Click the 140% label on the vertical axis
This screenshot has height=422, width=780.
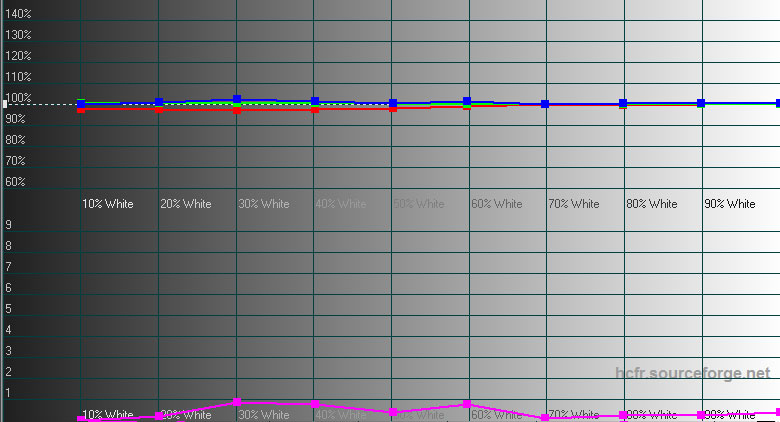[19, 14]
